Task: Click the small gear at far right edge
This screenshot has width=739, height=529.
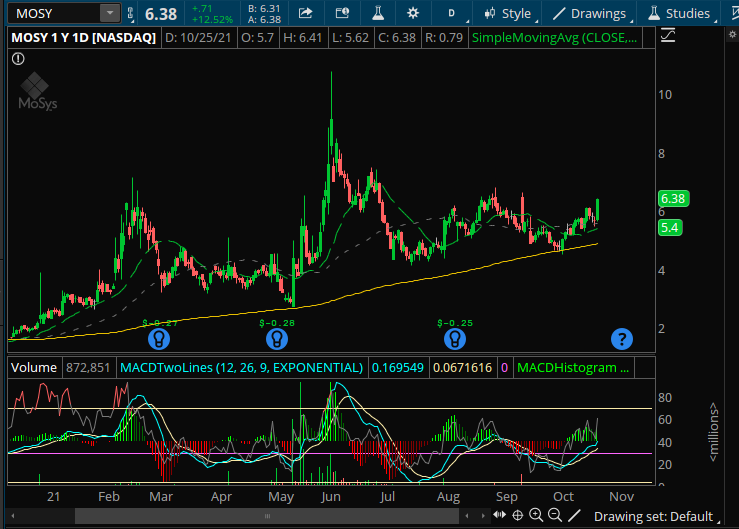Action: (x=732, y=34)
